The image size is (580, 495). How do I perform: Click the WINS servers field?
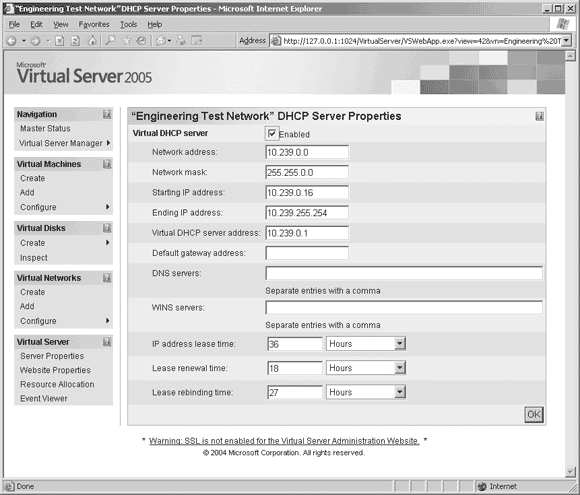pos(404,307)
